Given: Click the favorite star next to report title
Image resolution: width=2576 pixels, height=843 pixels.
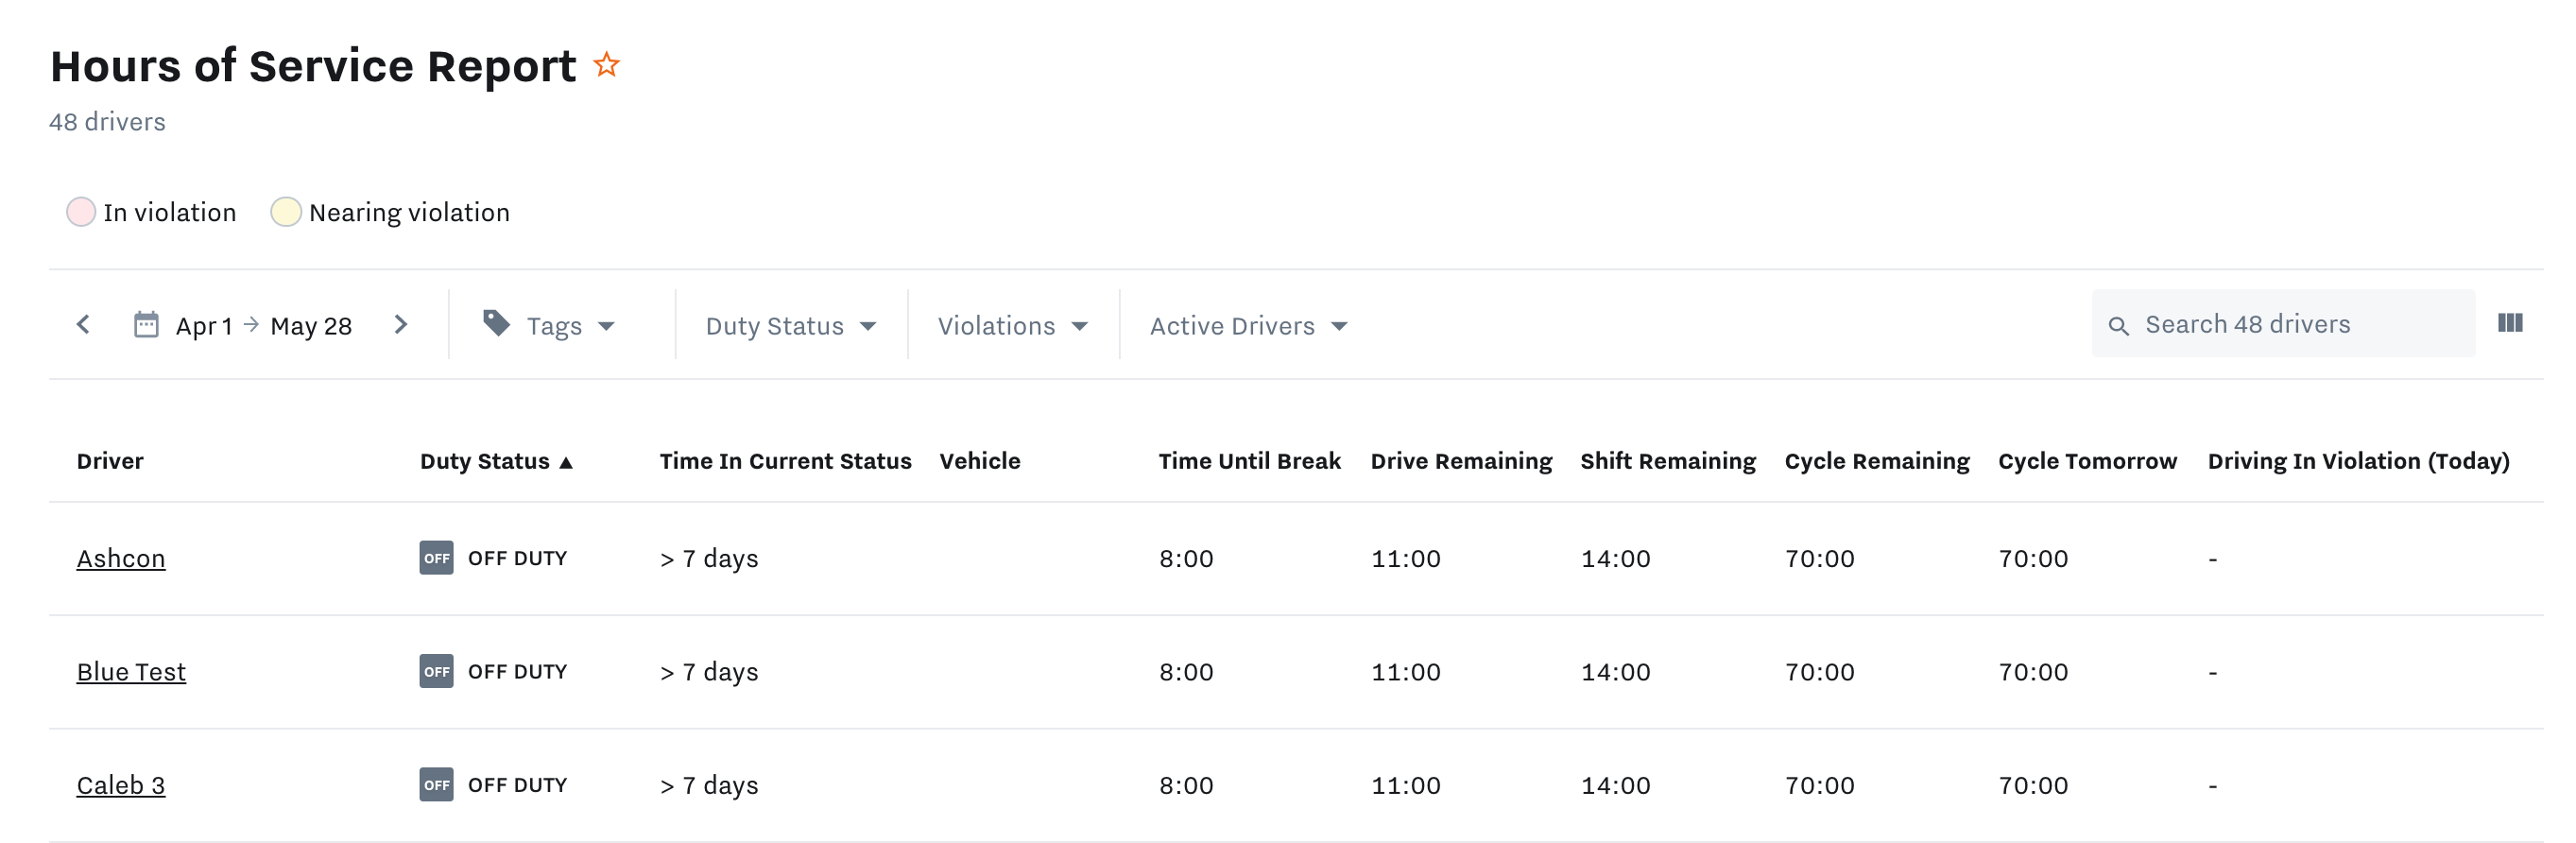Looking at the screenshot, I should click(x=606, y=66).
